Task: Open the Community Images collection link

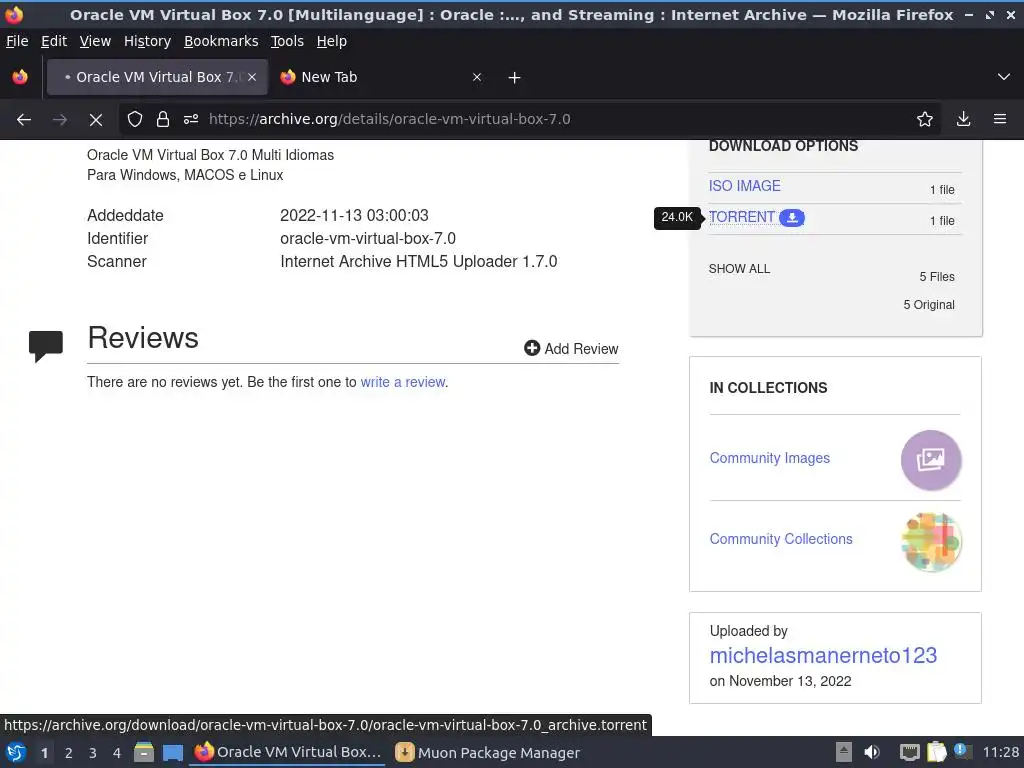Action: click(769, 458)
